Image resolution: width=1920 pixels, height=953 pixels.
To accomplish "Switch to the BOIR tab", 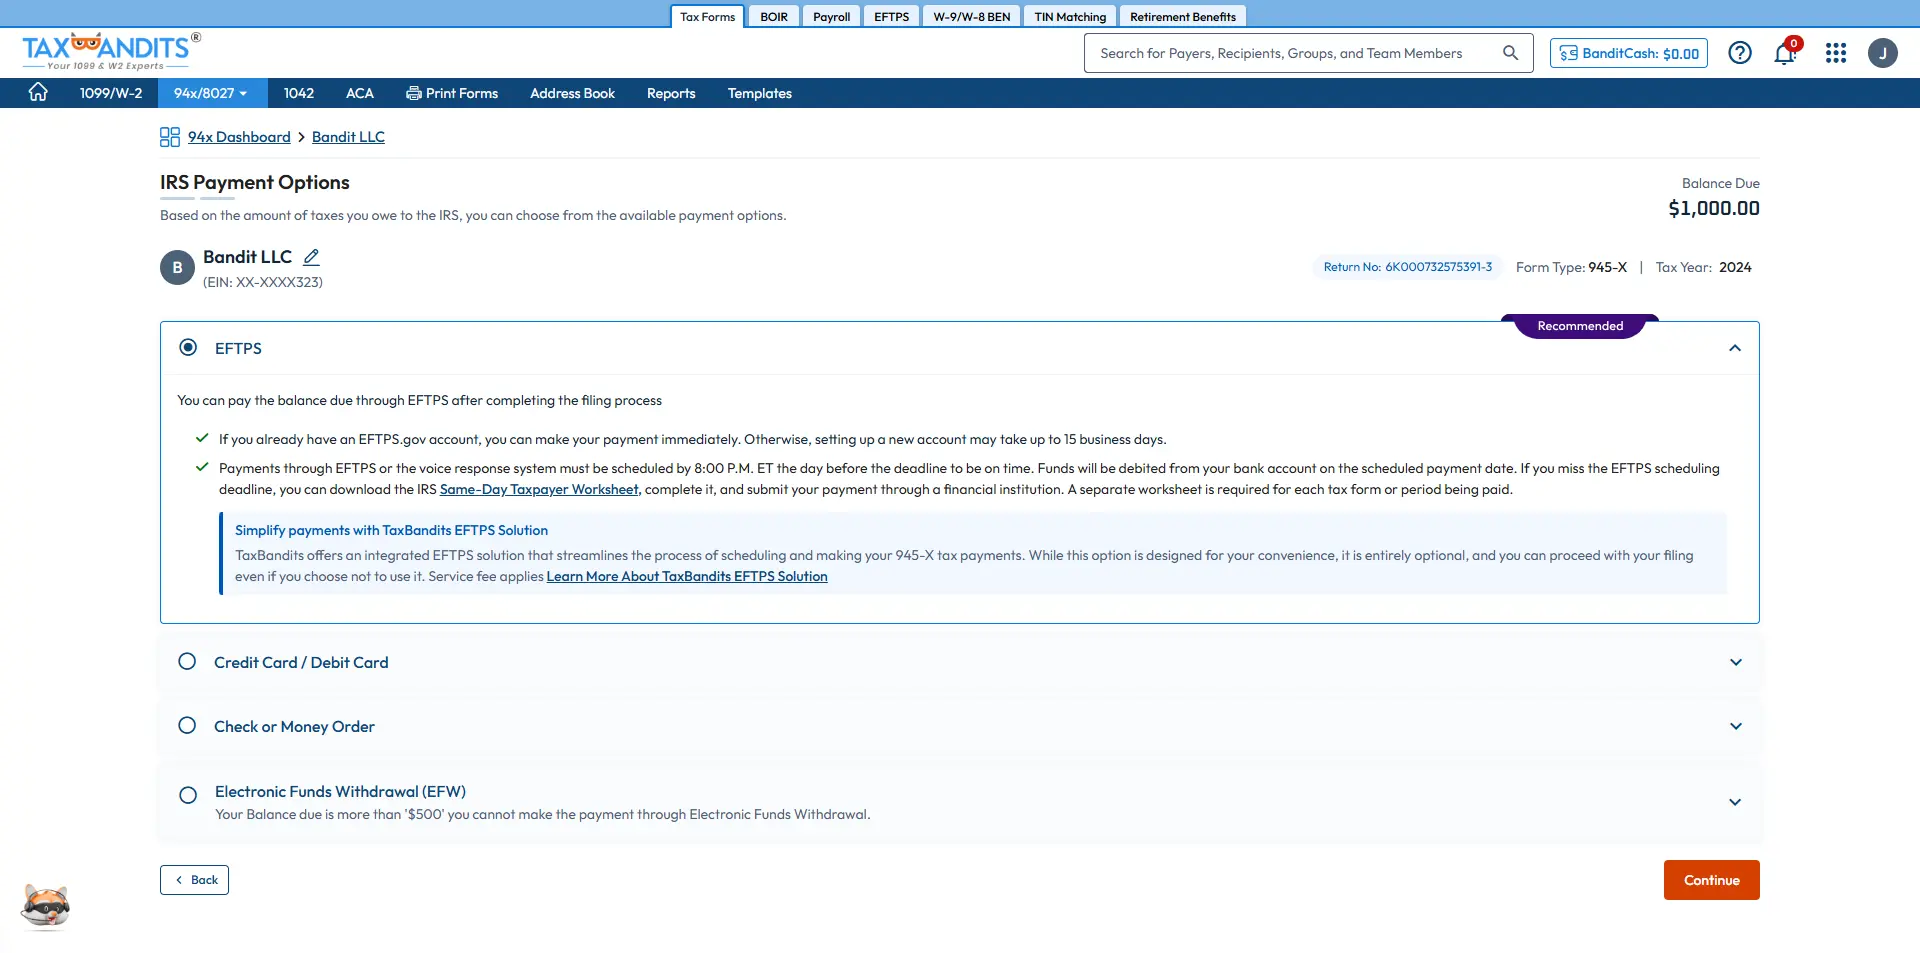I will click(x=774, y=17).
